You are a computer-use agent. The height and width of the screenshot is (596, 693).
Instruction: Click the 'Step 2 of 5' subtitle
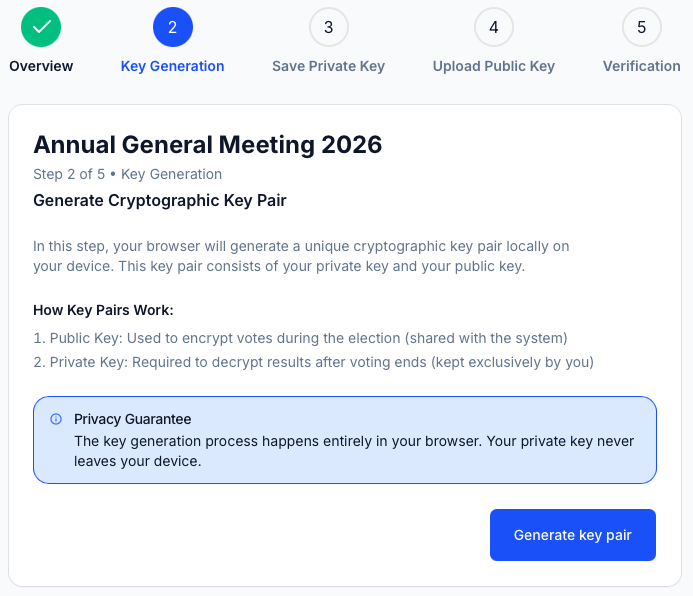click(127, 174)
